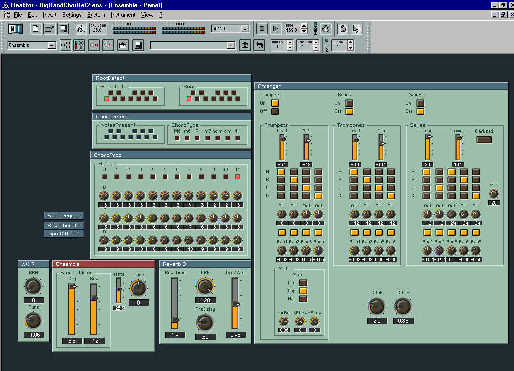Click the icon second after the snapshot dropdown
This screenshot has height=371, width=514.
coord(259,45)
